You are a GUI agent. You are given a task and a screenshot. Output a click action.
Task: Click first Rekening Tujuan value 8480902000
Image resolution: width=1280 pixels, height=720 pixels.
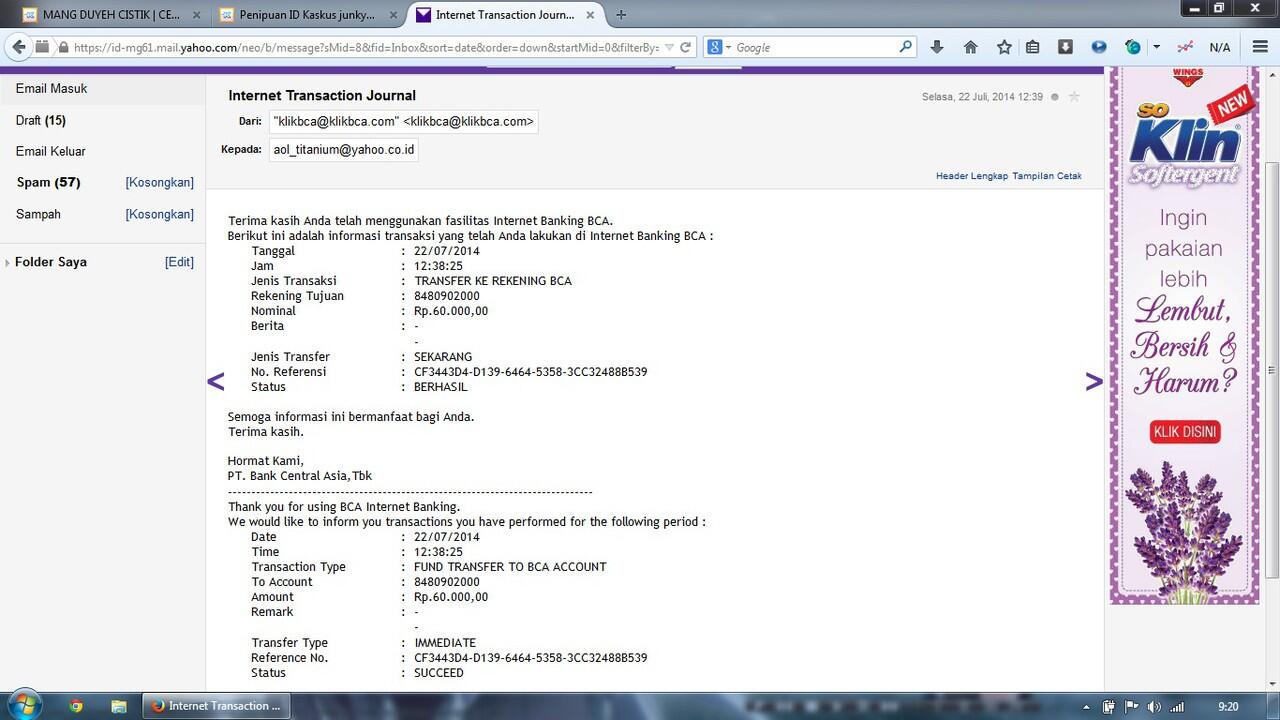[x=447, y=296]
